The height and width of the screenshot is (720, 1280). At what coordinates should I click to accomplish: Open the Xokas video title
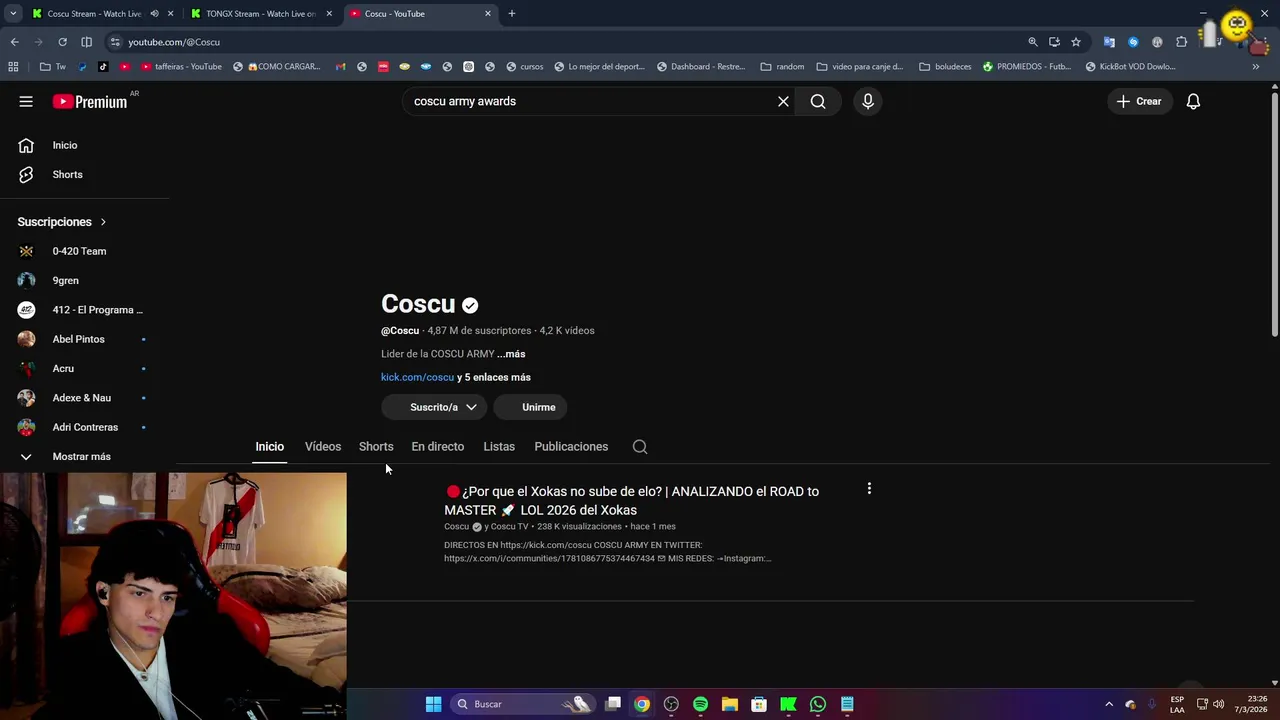632,500
